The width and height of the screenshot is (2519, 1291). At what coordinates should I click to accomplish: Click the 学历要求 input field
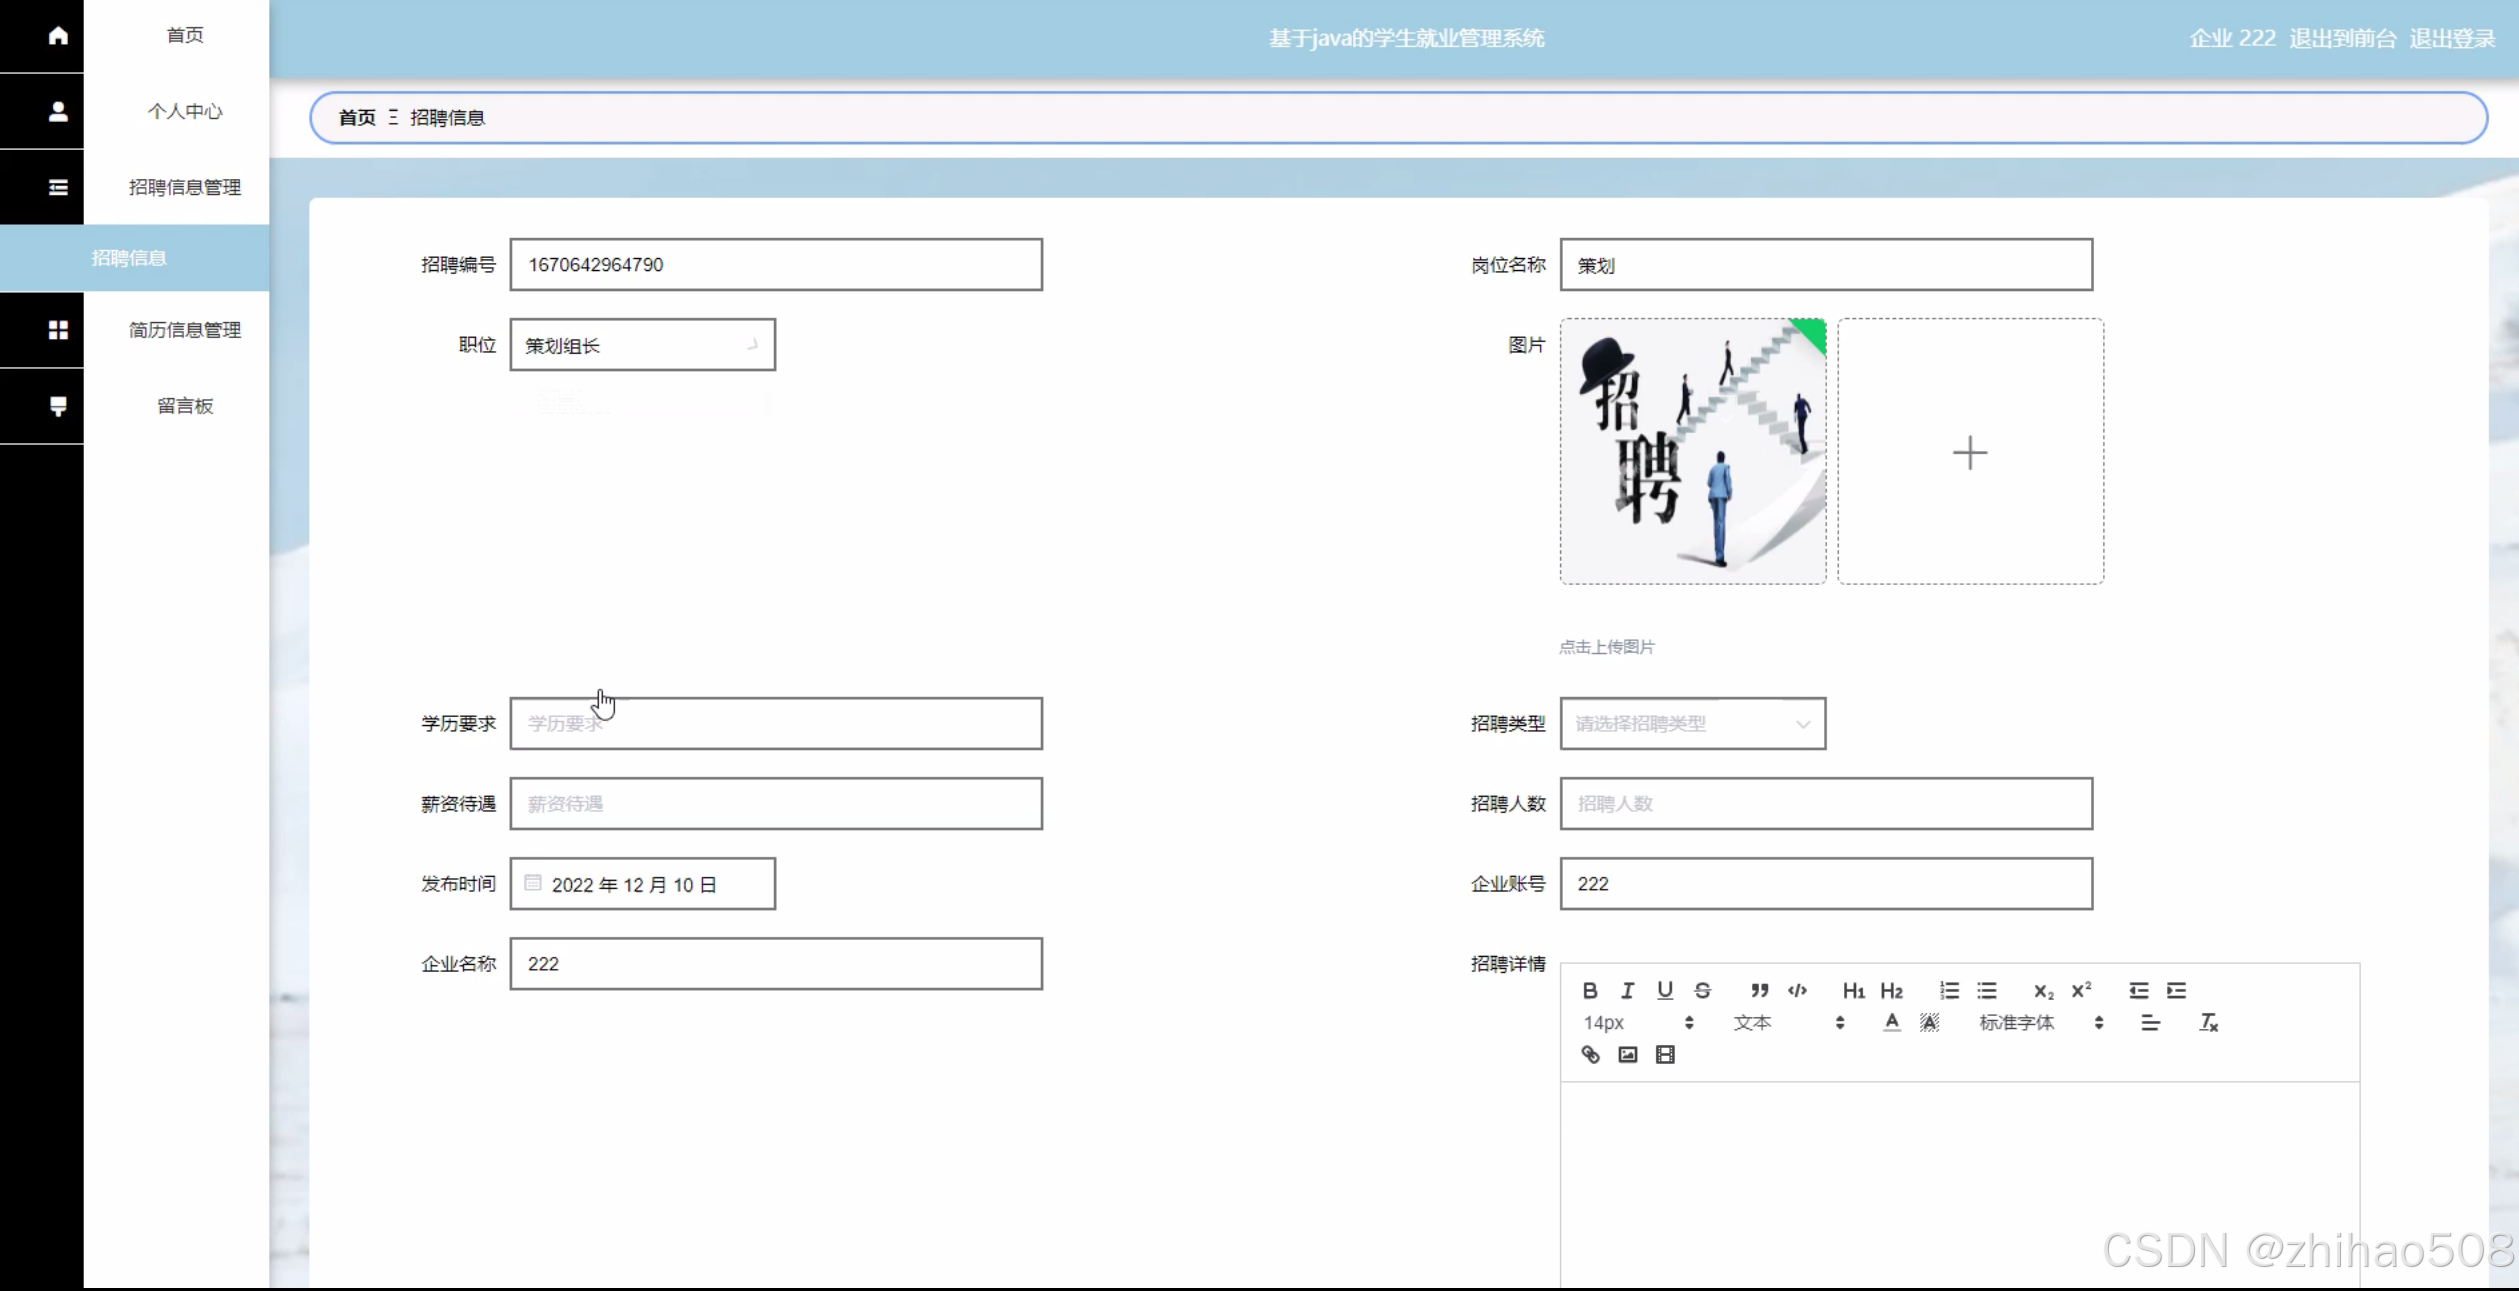(775, 723)
